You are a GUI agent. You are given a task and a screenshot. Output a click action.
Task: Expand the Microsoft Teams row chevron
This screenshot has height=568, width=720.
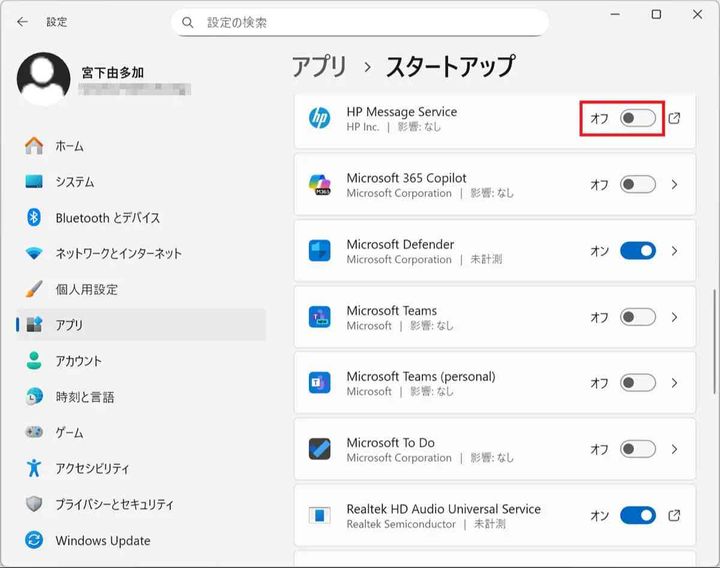pos(675,317)
